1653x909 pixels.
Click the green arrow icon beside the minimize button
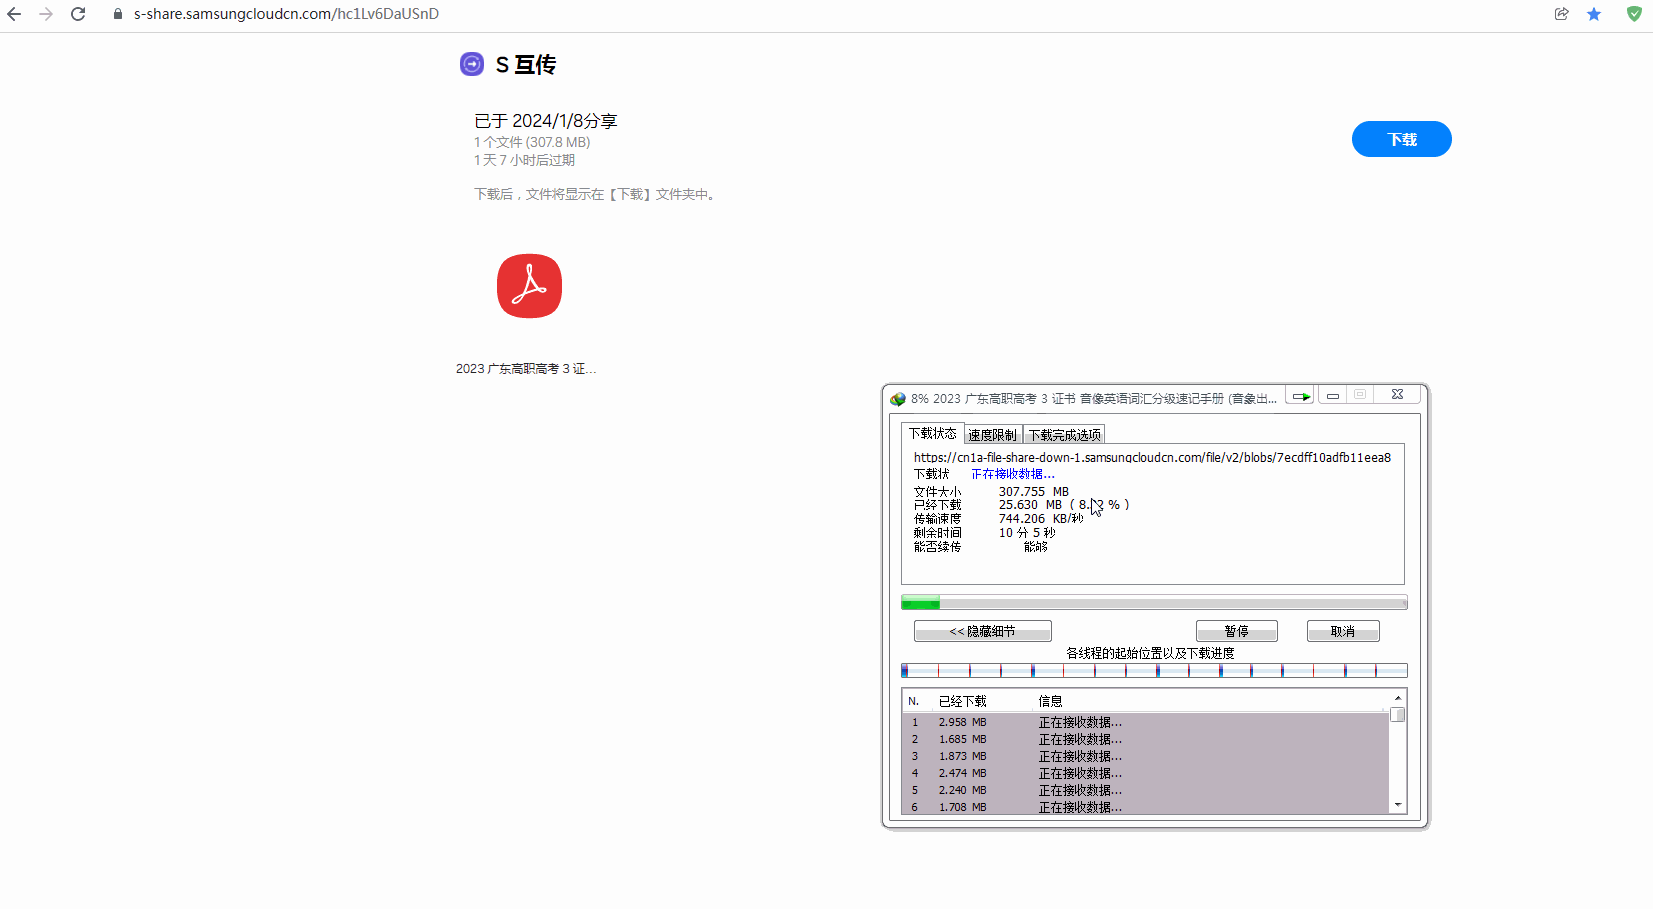coord(1300,395)
